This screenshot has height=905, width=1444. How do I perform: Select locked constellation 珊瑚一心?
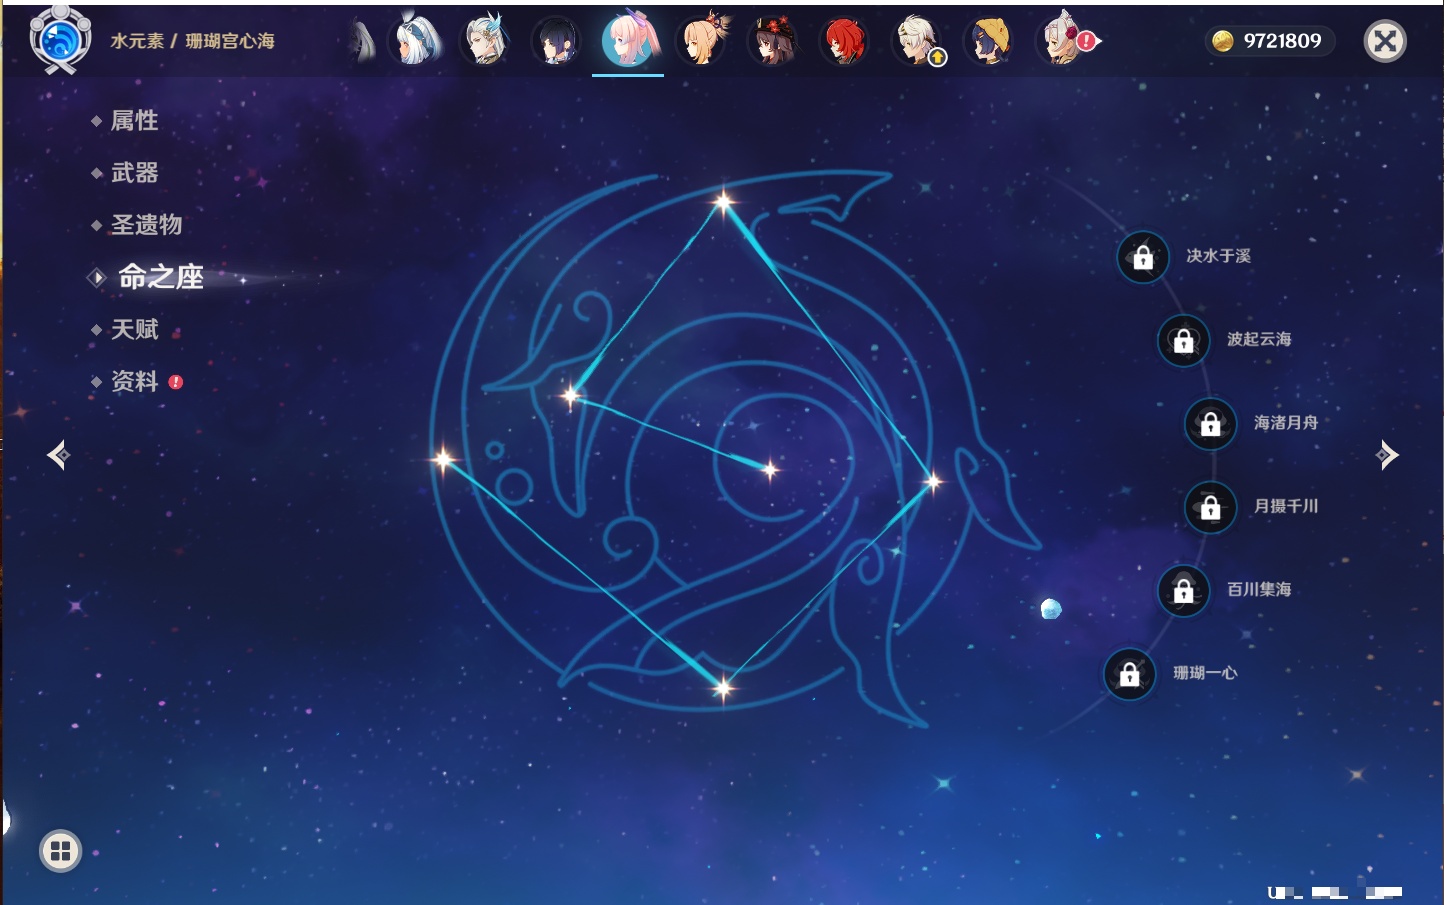coord(1129,674)
